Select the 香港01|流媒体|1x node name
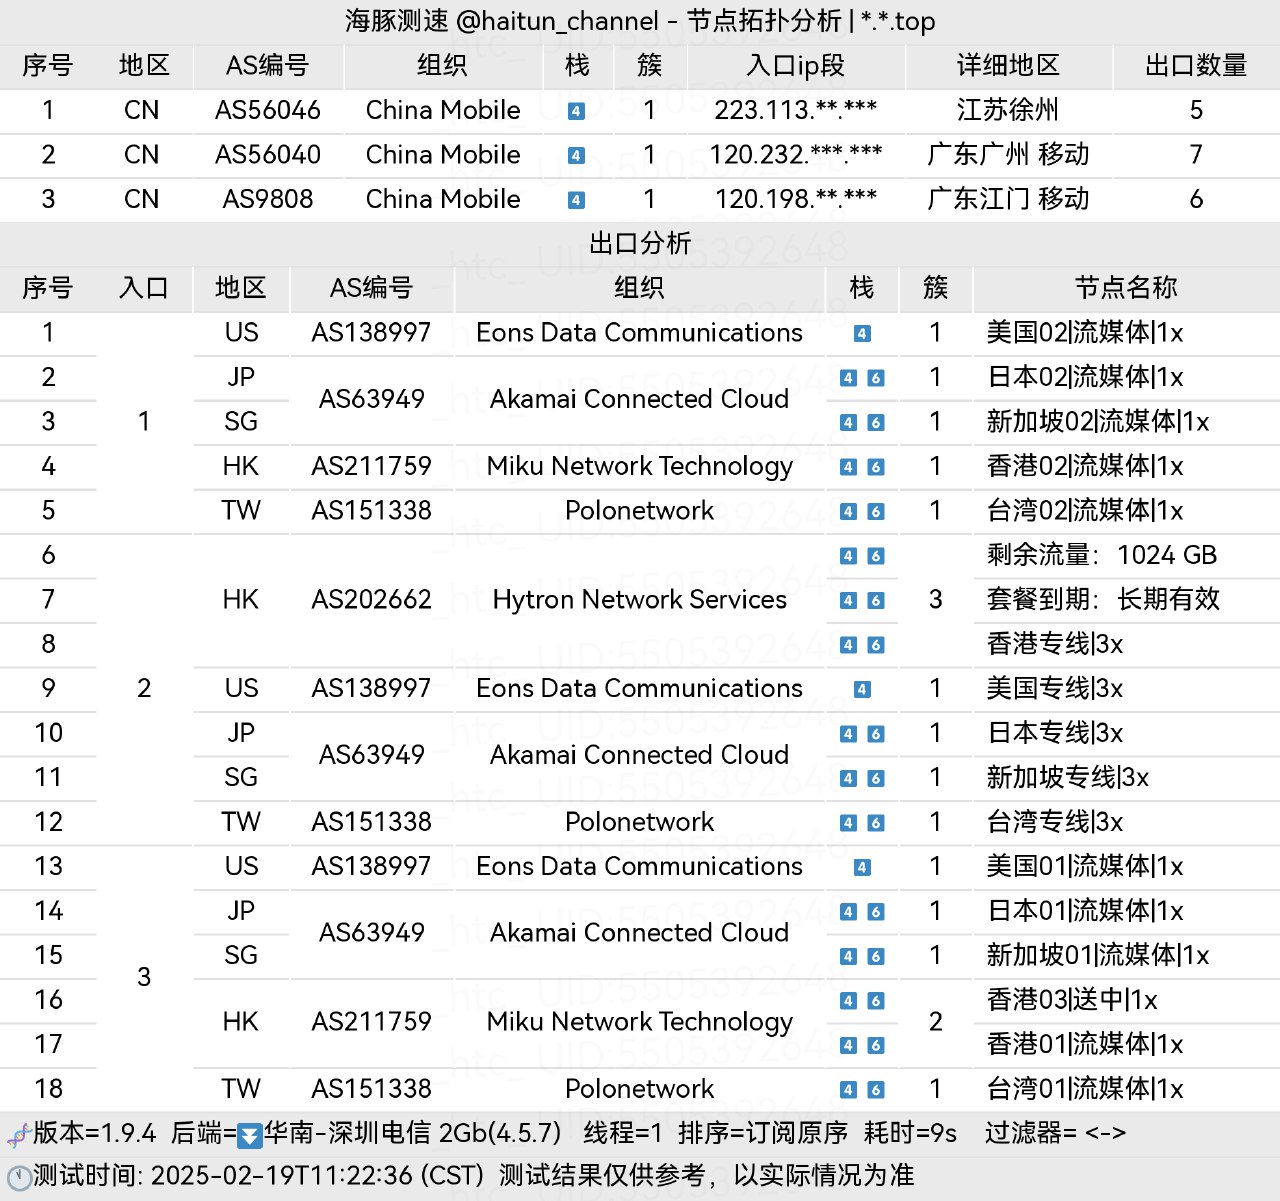1280x1201 pixels. (x=1085, y=1044)
